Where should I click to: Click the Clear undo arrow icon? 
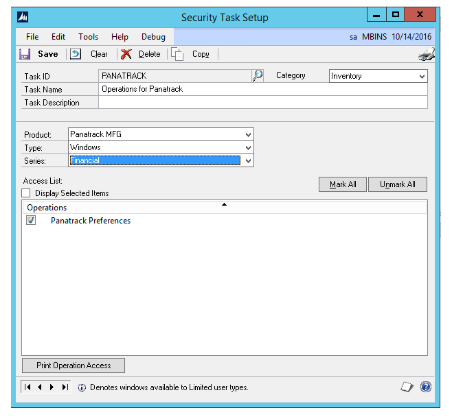[75, 54]
